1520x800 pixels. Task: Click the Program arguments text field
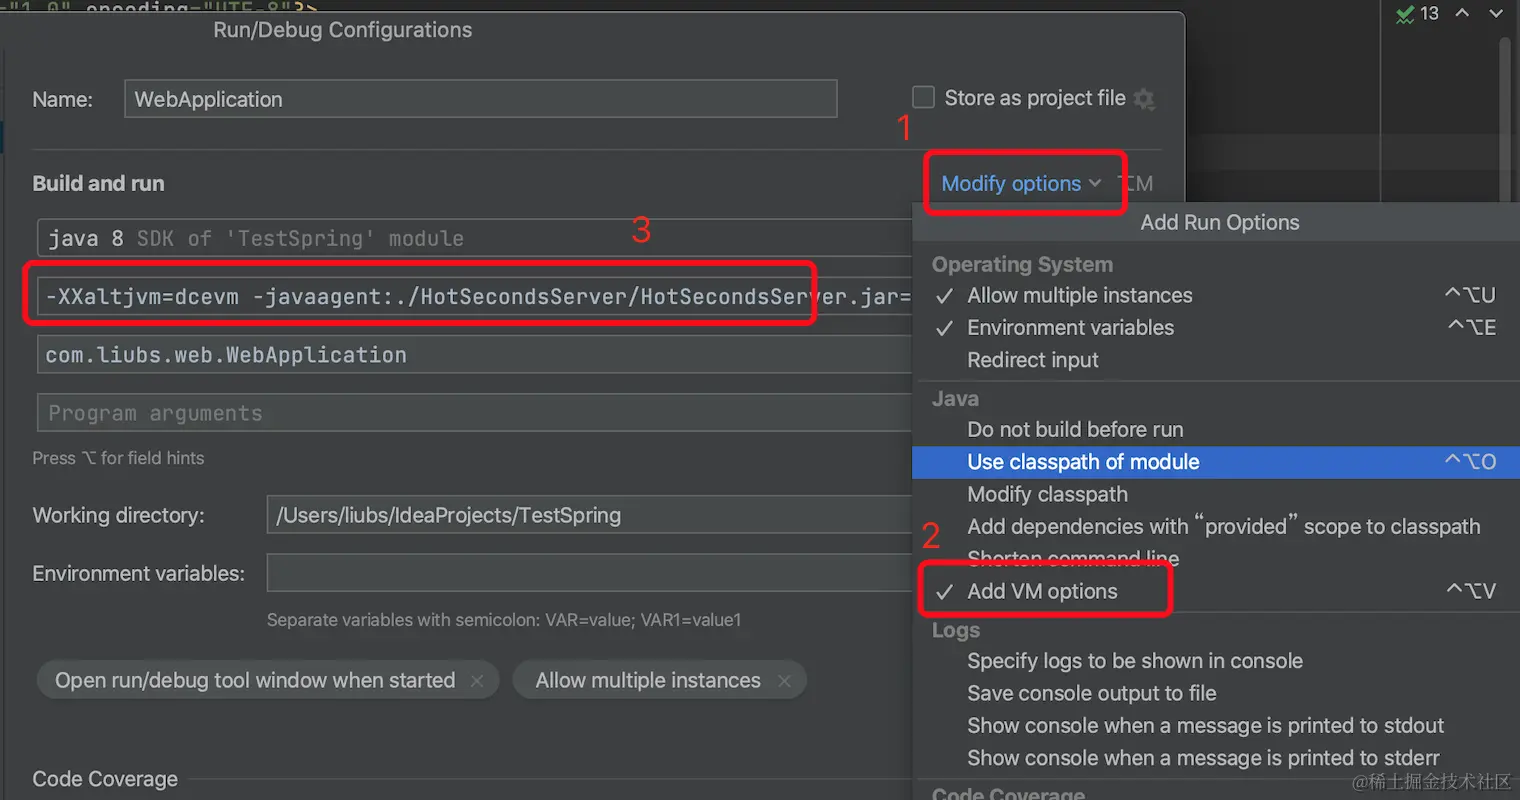470,413
